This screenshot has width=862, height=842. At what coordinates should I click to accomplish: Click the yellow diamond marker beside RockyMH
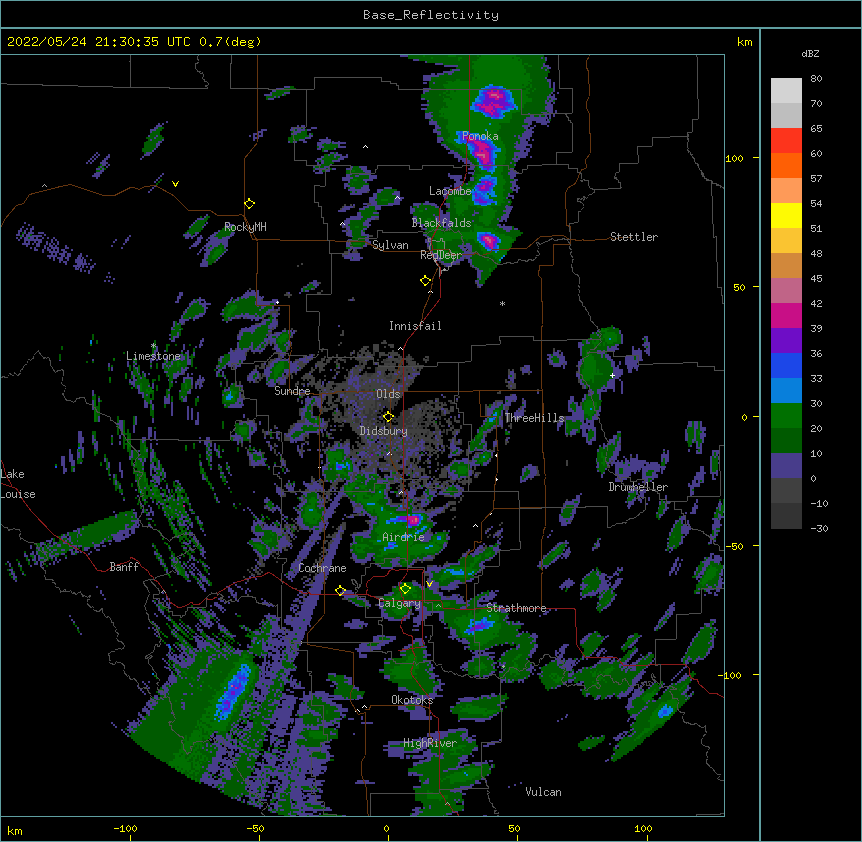[250, 204]
